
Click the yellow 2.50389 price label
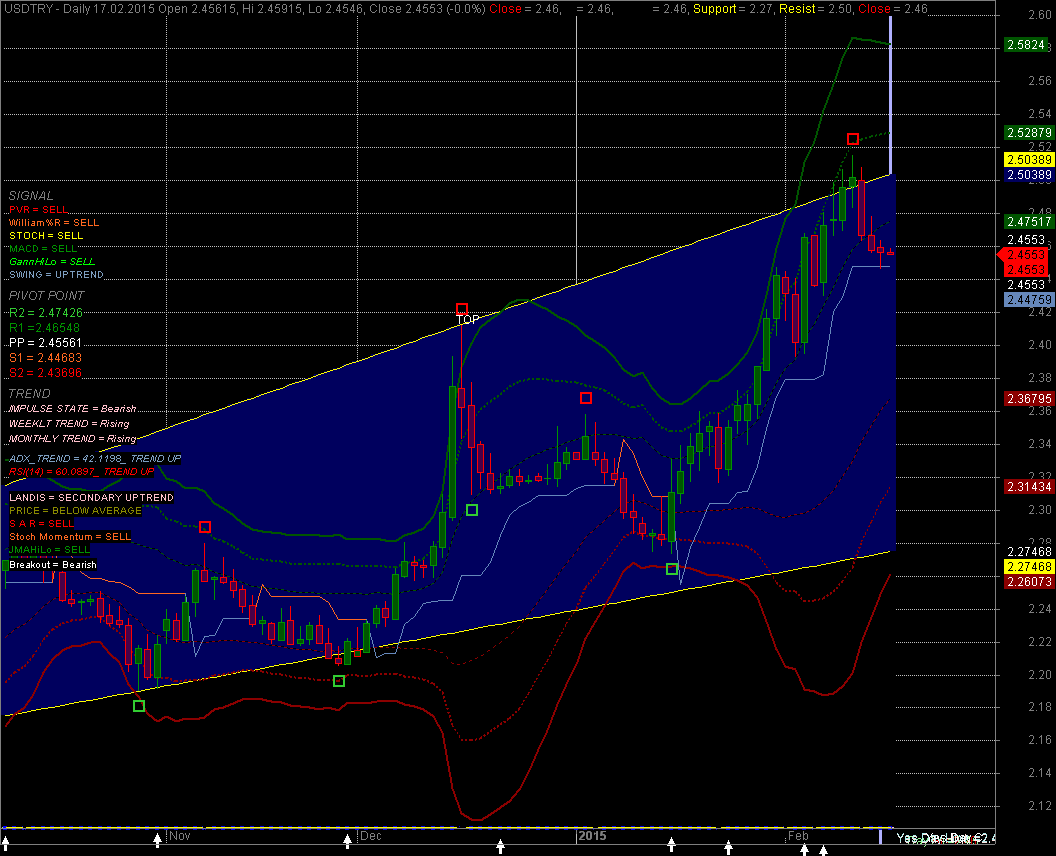[1027, 160]
